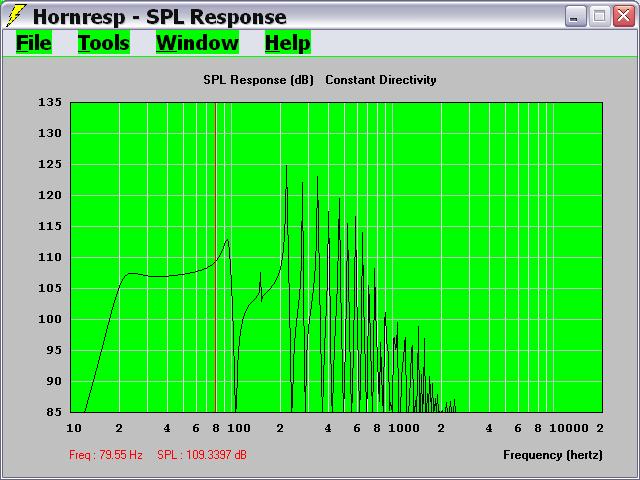Close the SPL Response window
The width and height of the screenshot is (640, 480).
click(624, 17)
